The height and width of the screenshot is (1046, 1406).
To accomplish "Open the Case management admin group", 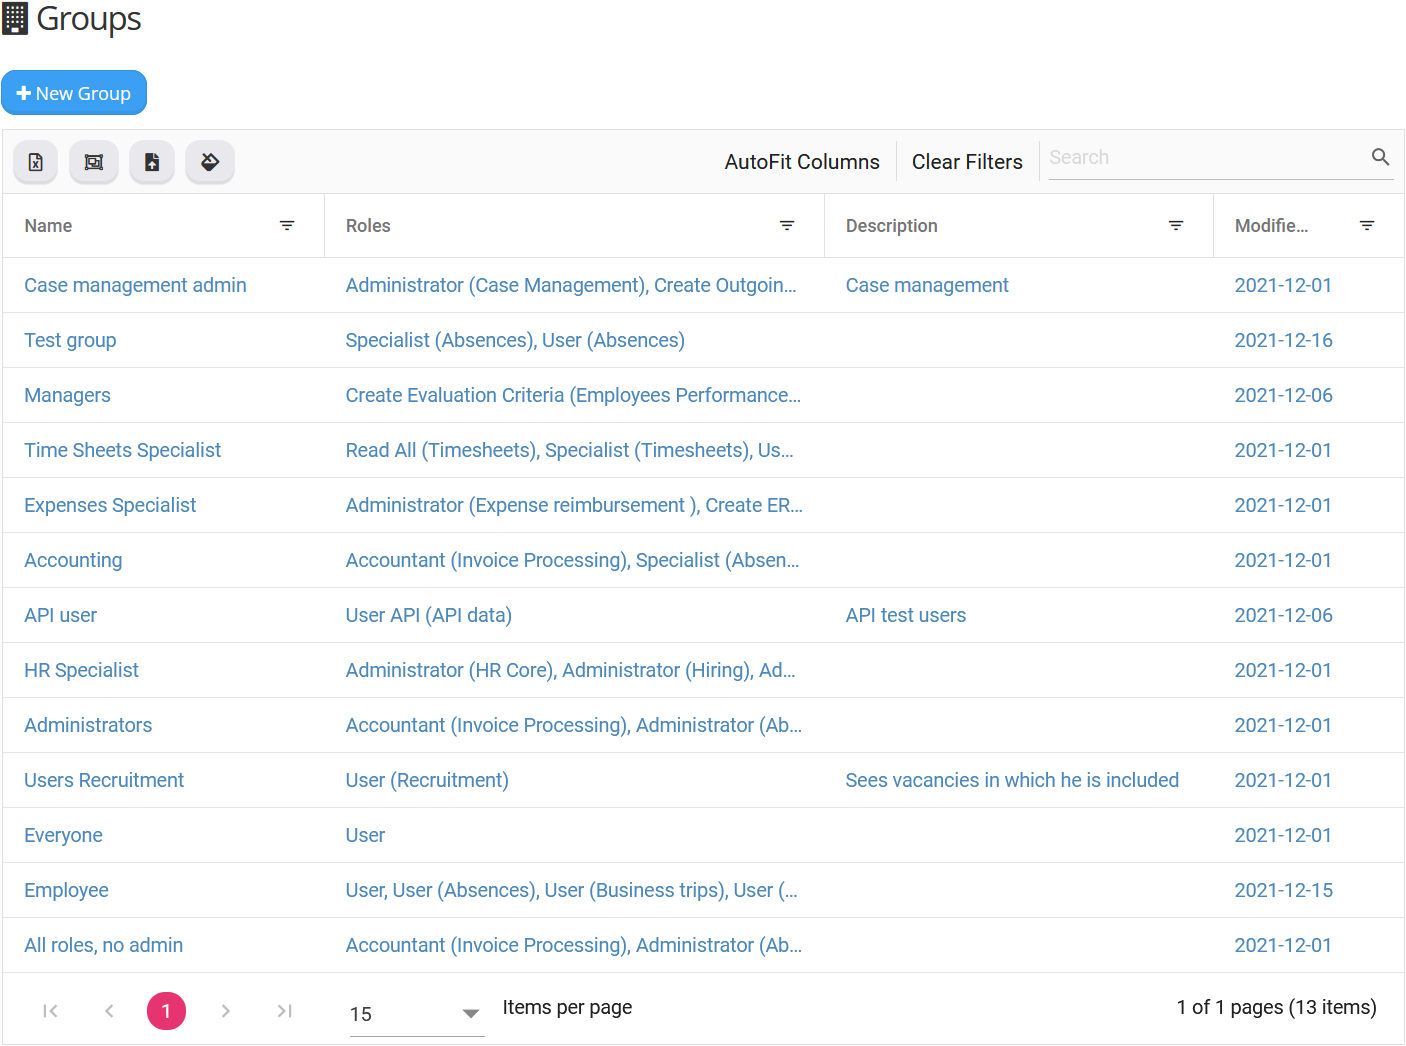I will click(135, 285).
